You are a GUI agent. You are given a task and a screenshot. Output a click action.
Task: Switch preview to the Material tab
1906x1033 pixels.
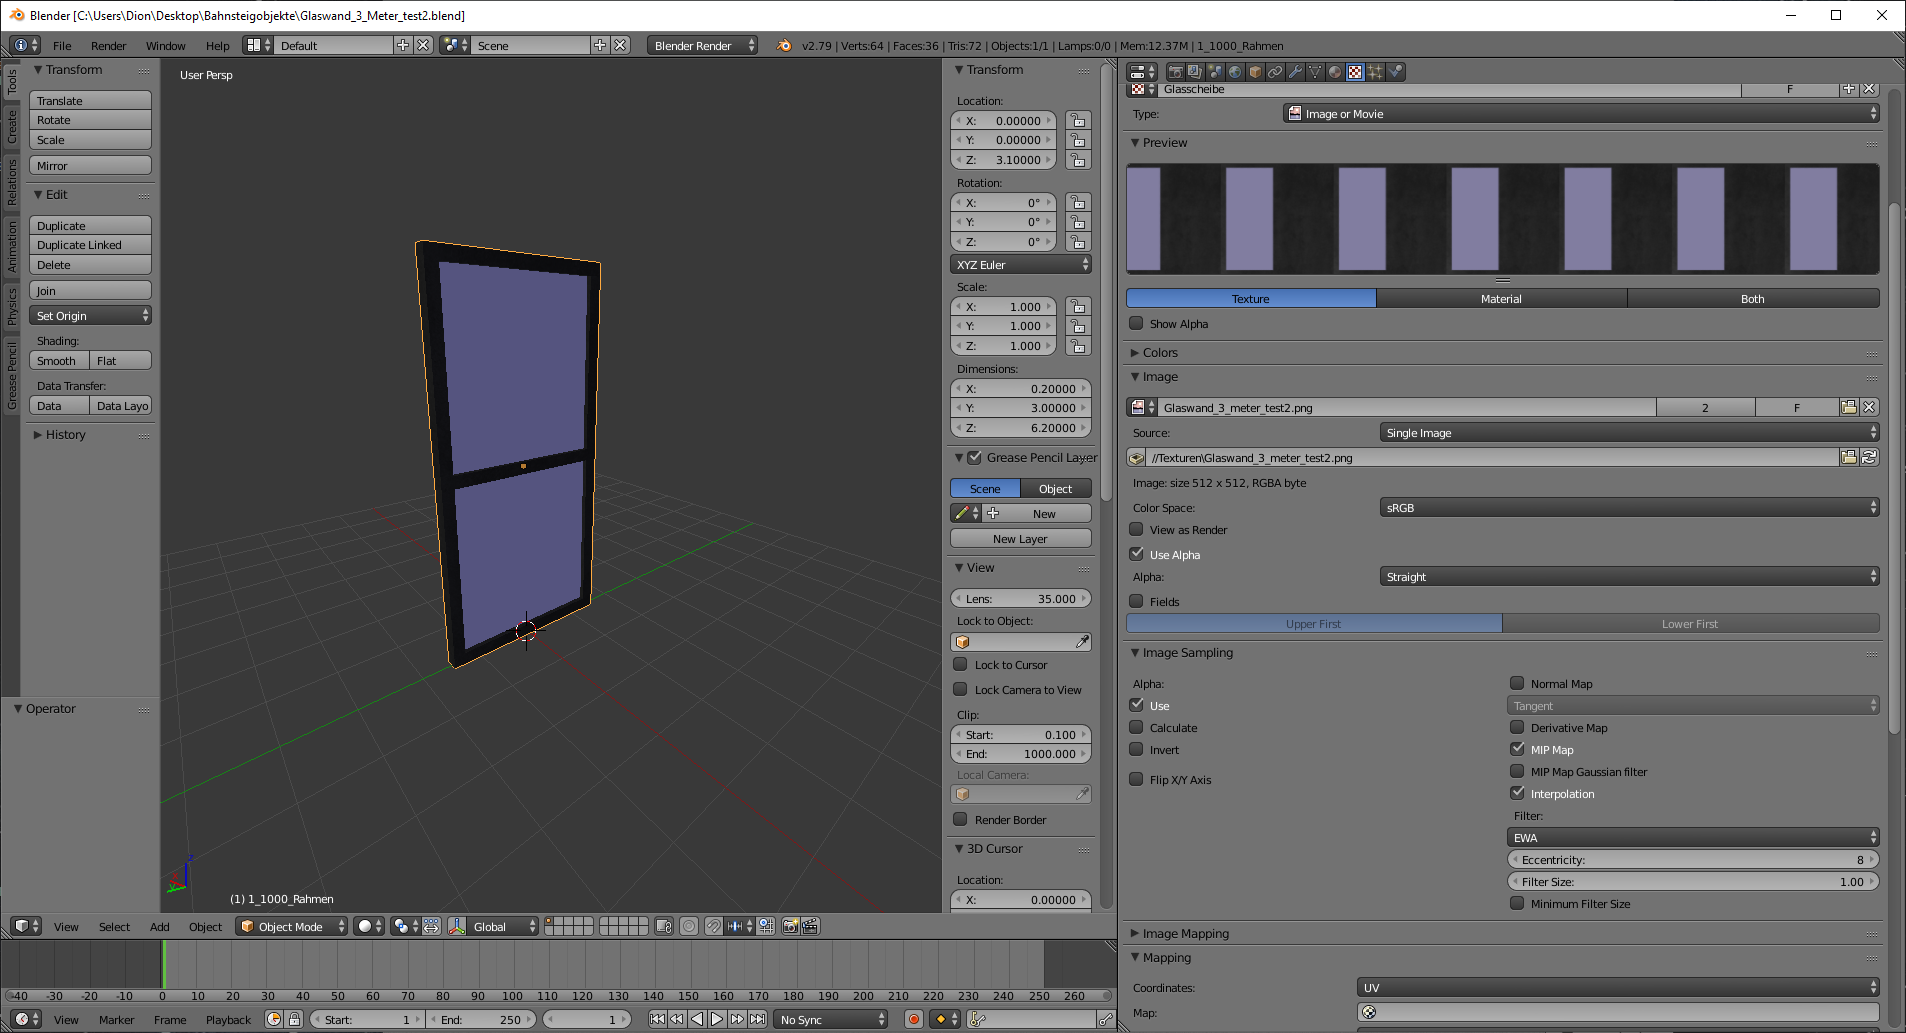tap(1501, 299)
